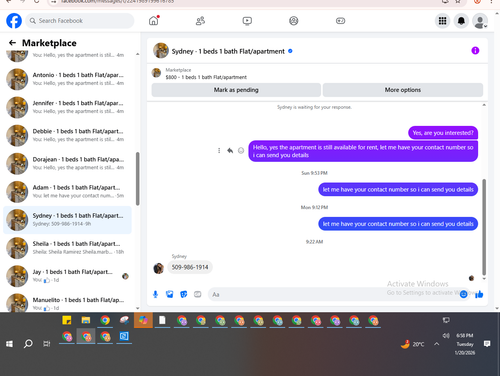Viewport: 500px width, 376px height.
Task: Click the voice clip microphone icon
Action: click(x=155, y=294)
